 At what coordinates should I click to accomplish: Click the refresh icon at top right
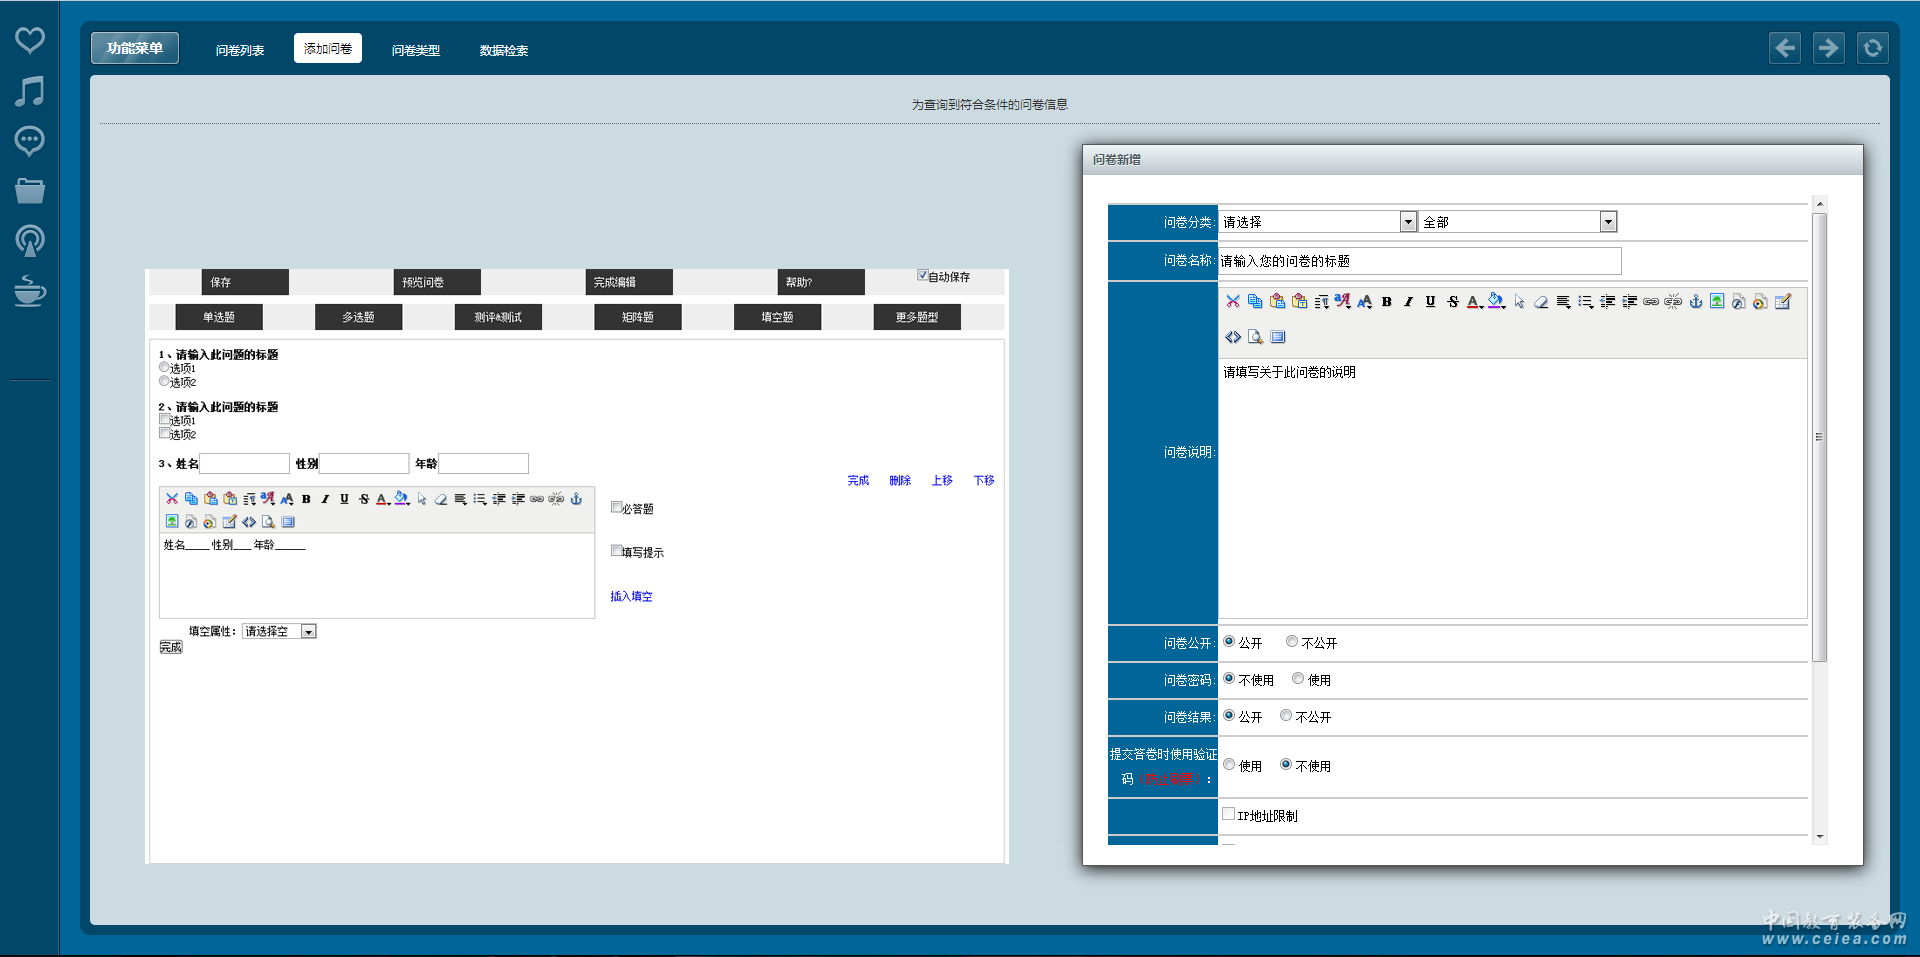pos(1872,48)
